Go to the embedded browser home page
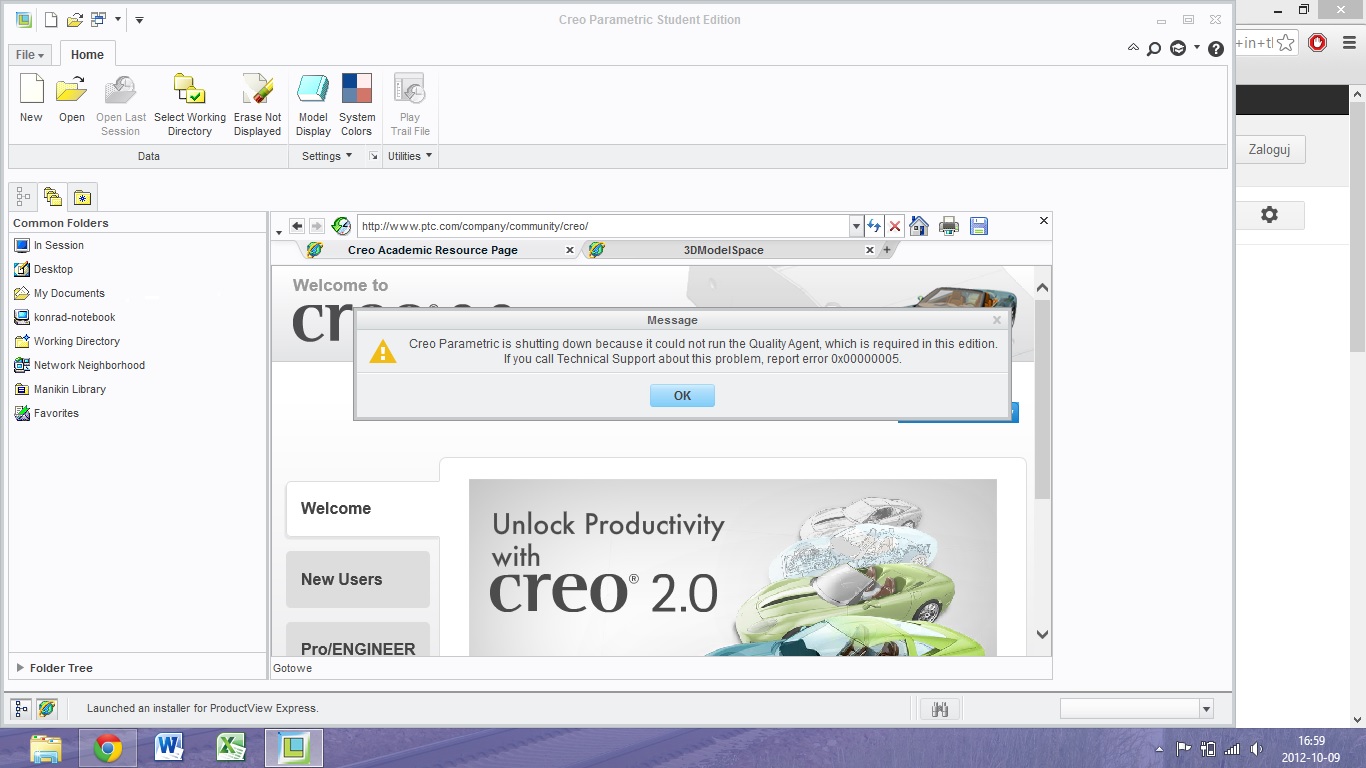Screen dimensions: 1366x768 click(919, 226)
